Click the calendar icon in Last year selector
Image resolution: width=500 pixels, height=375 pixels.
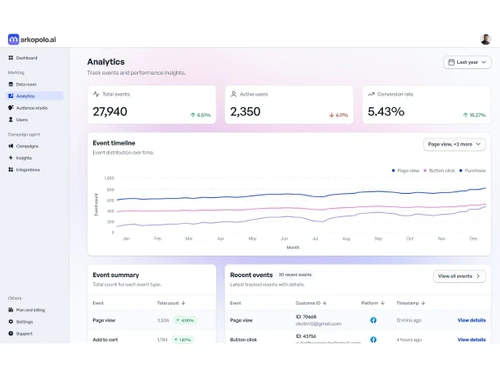(x=451, y=62)
